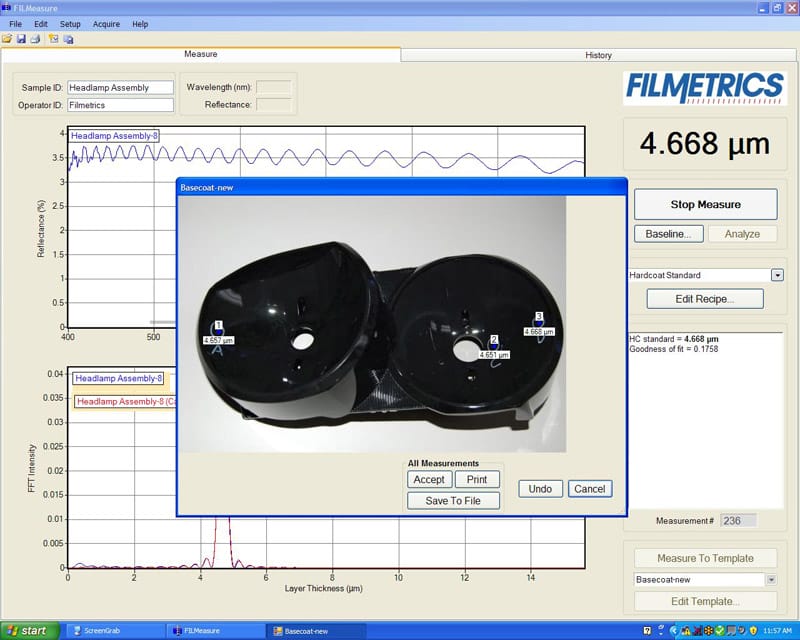
Task: Open the Basecoat-new template dropdown
Action: click(x=771, y=579)
